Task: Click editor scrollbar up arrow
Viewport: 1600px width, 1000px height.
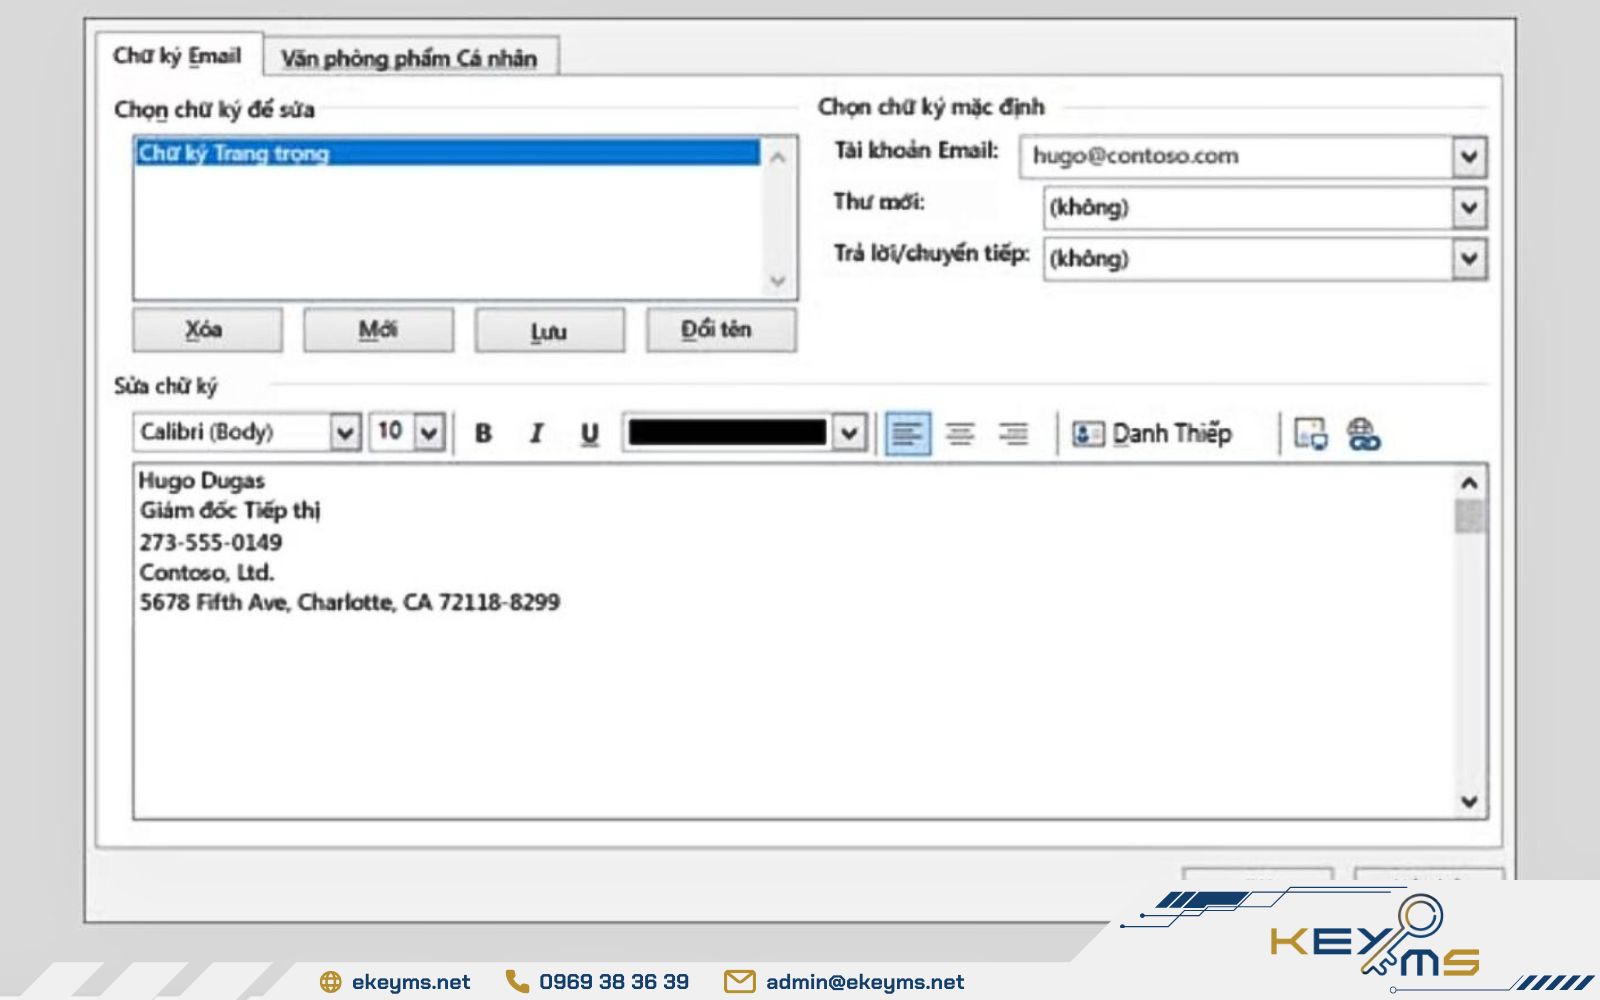Action: point(1469,483)
